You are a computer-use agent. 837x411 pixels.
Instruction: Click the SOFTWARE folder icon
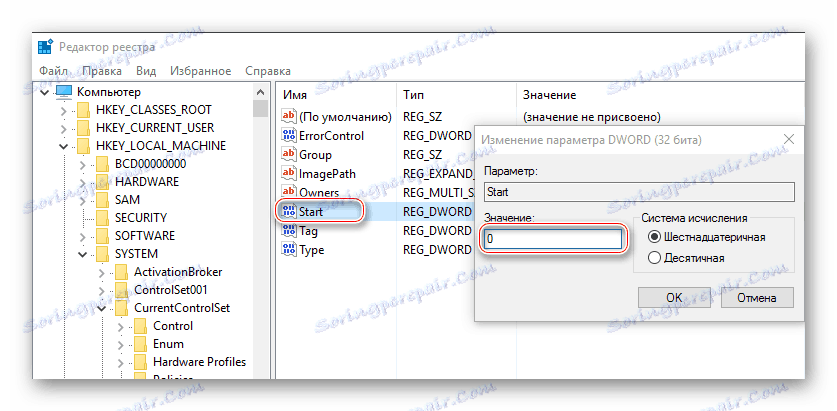[102, 236]
